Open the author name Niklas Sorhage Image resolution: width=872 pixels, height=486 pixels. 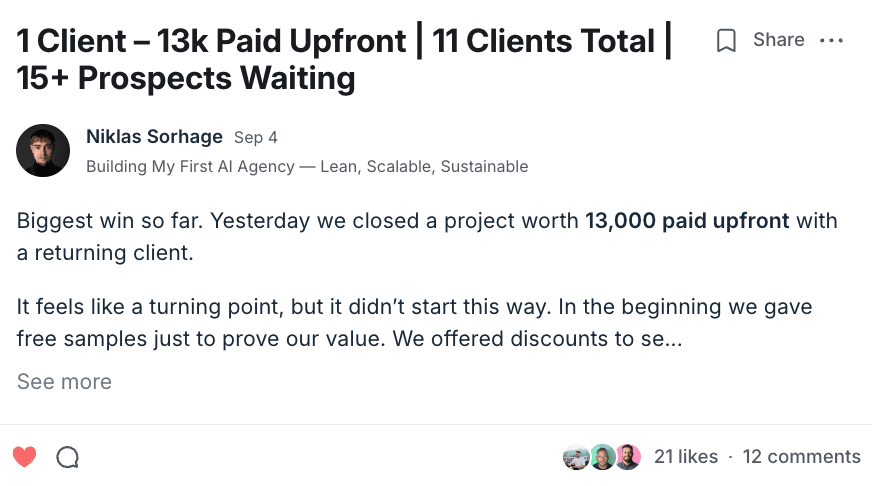tap(154, 137)
